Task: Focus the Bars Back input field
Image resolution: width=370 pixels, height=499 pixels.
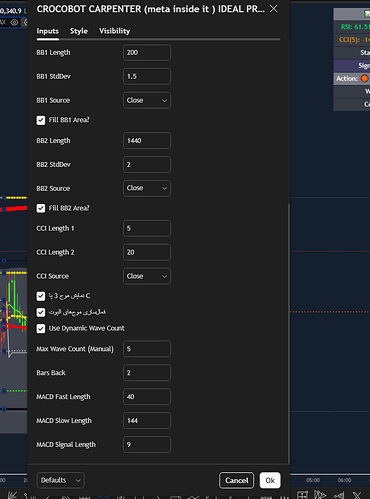Action: [x=147, y=373]
